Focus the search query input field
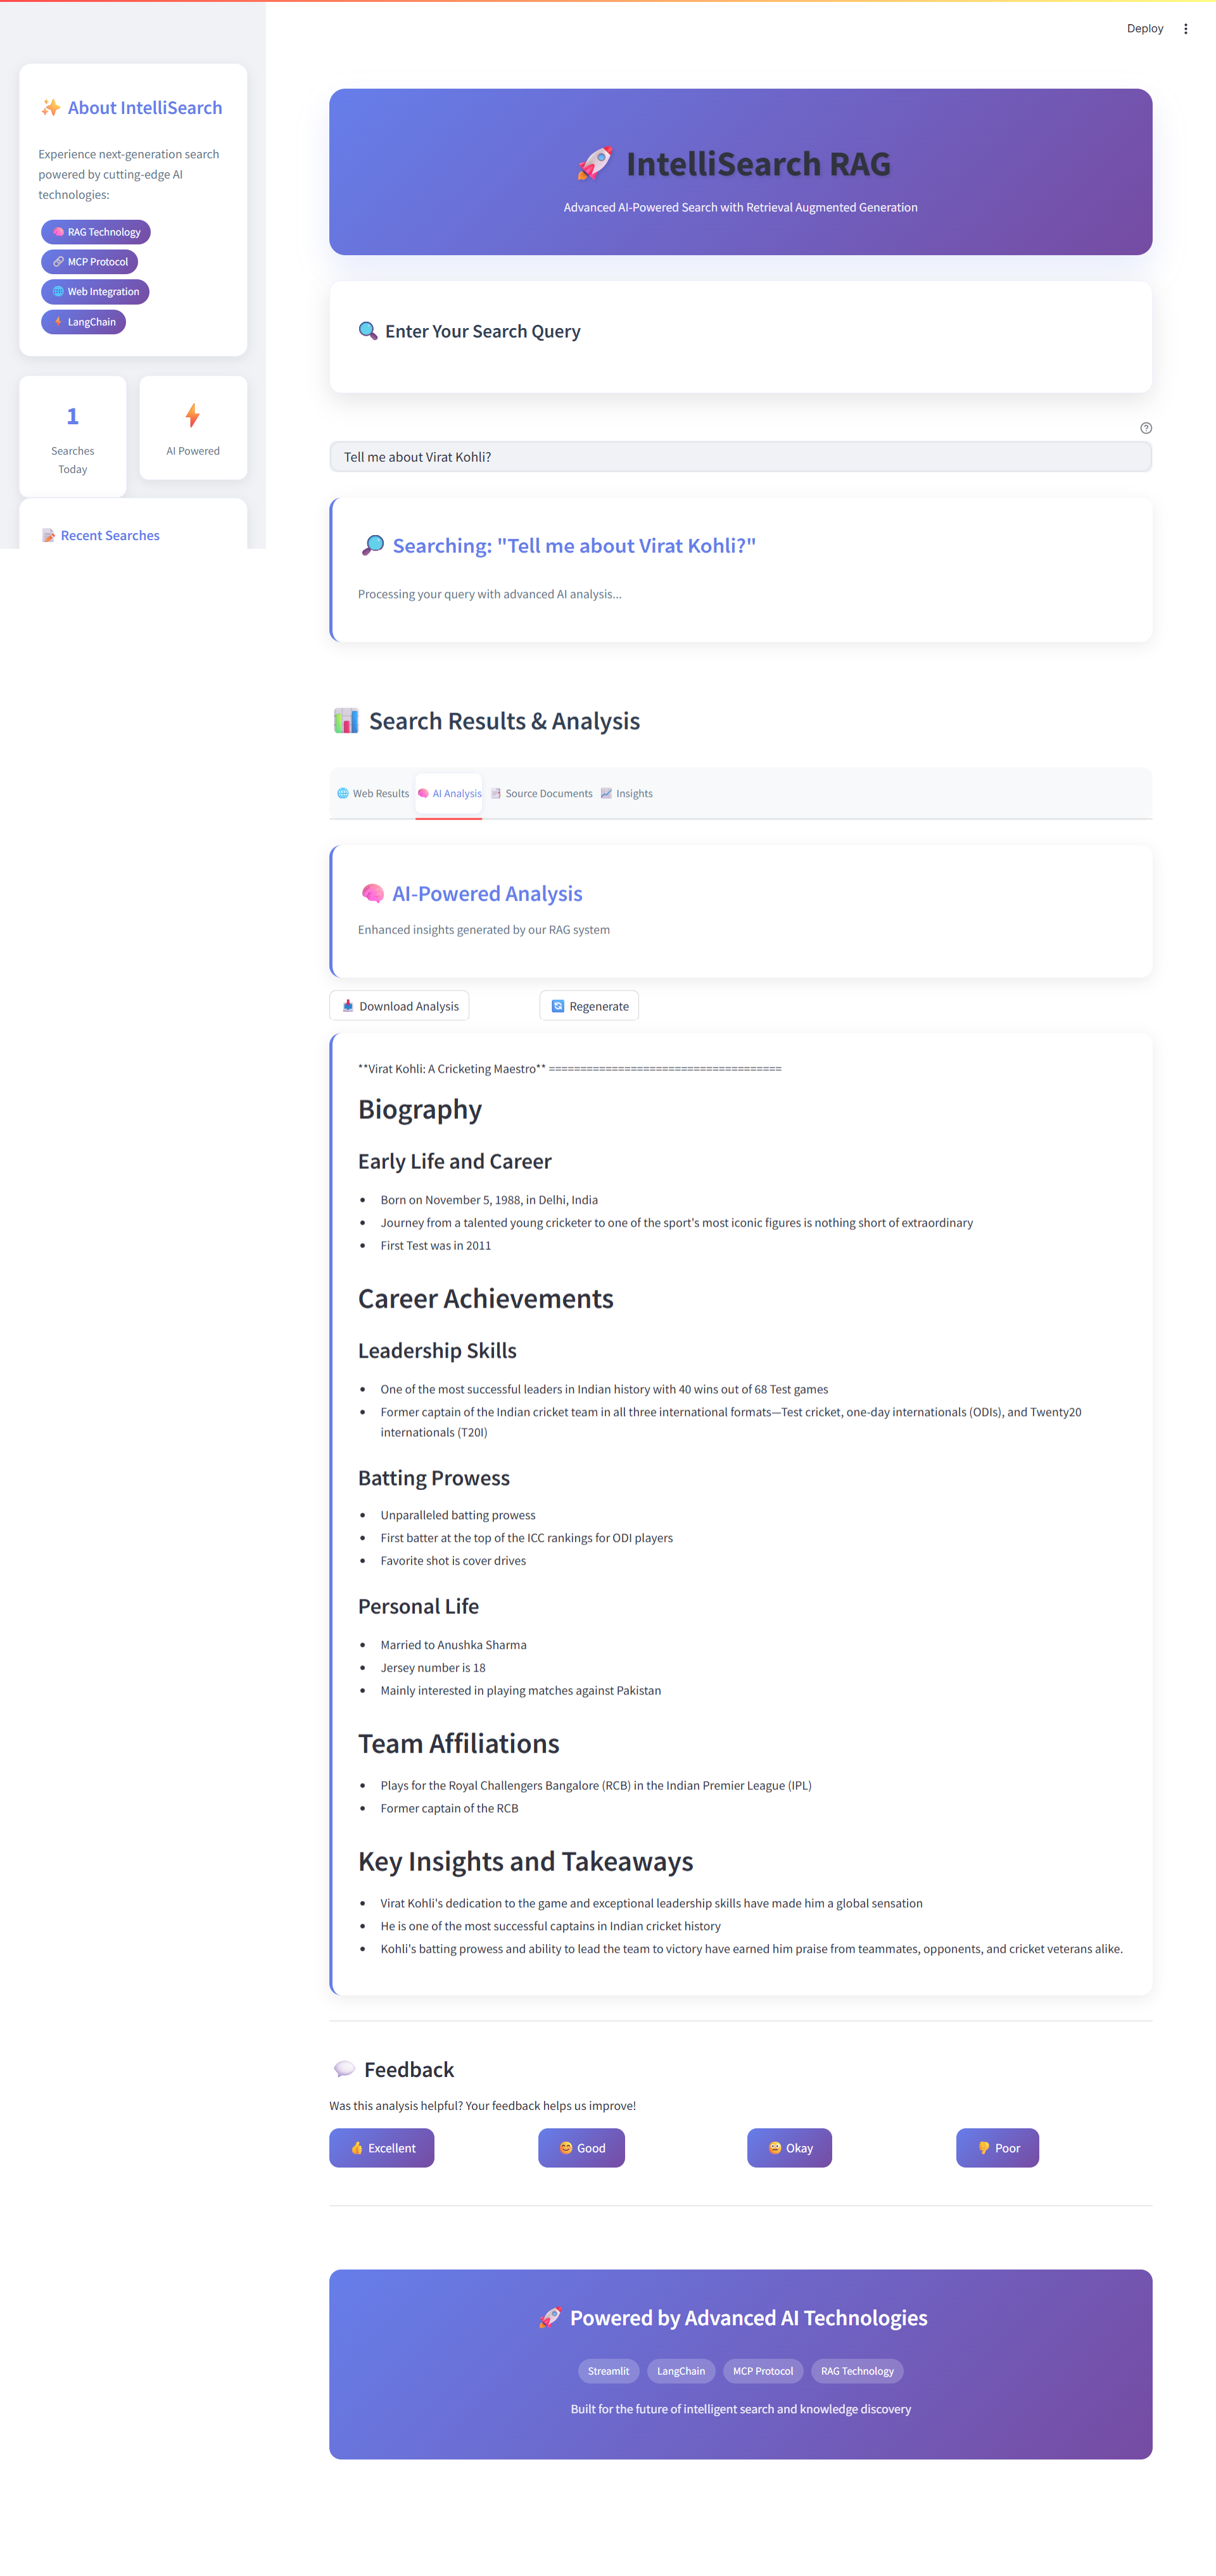The height and width of the screenshot is (2576, 1216). coord(740,457)
